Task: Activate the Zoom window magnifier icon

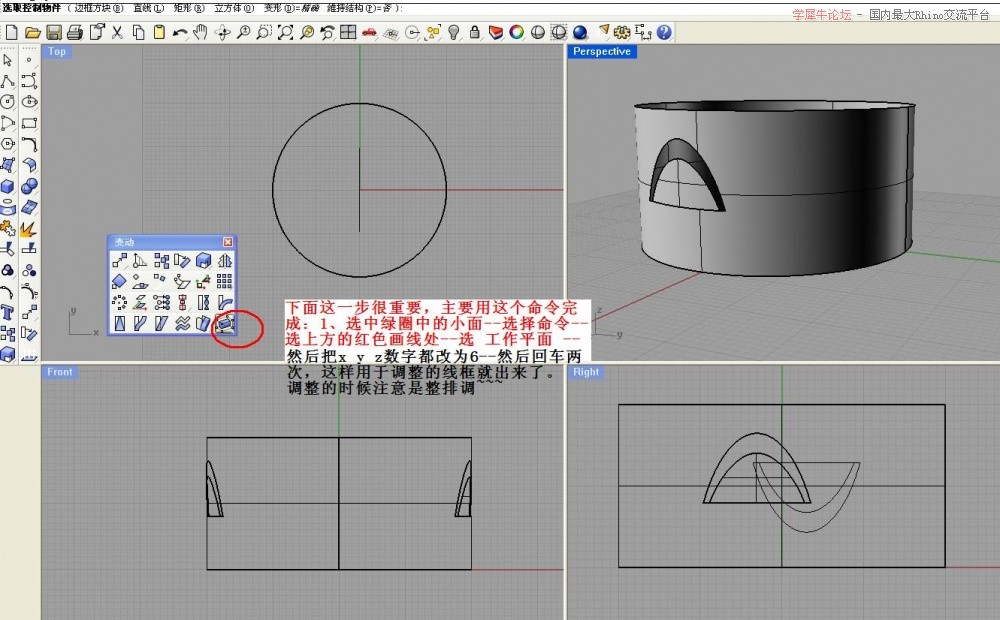Action: click(264, 33)
